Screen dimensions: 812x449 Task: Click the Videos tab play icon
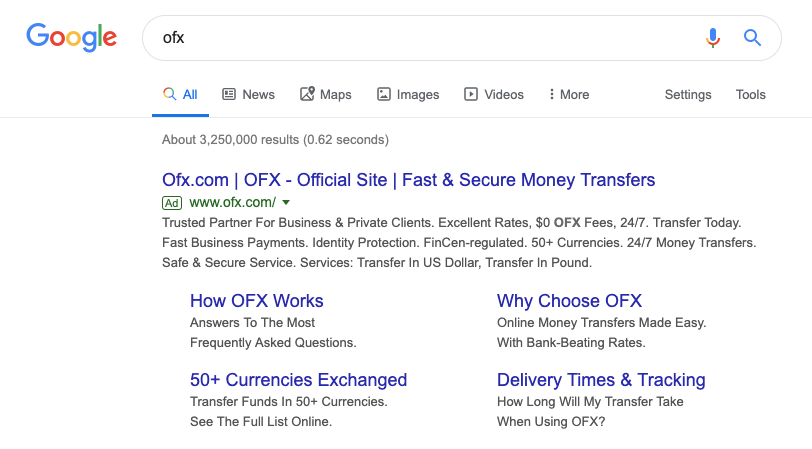pyautogui.click(x=471, y=94)
